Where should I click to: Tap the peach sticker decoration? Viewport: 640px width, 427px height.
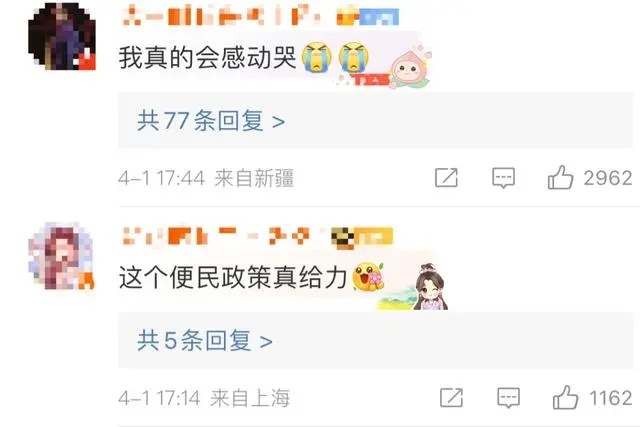(409, 68)
